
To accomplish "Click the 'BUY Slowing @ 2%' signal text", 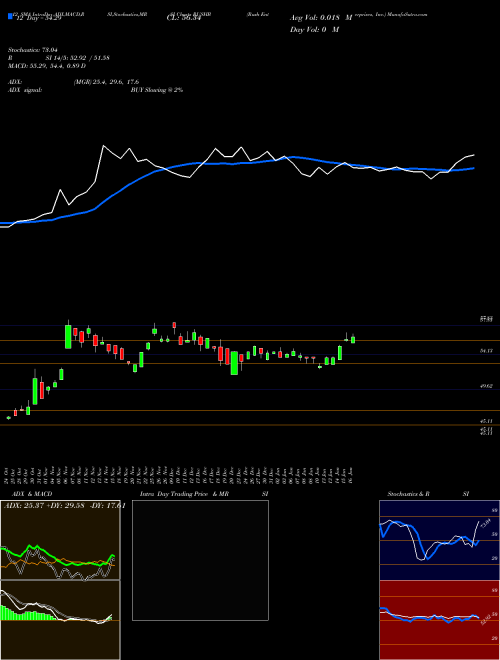I will [x=157, y=90].
